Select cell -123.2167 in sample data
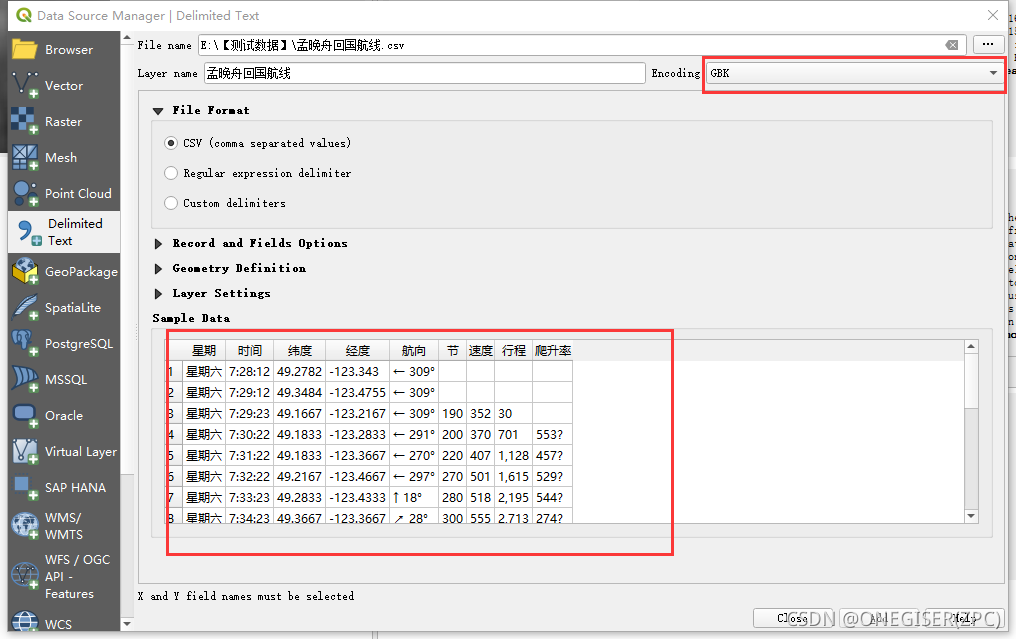Image resolution: width=1016 pixels, height=639 pixels. point(358,413)
